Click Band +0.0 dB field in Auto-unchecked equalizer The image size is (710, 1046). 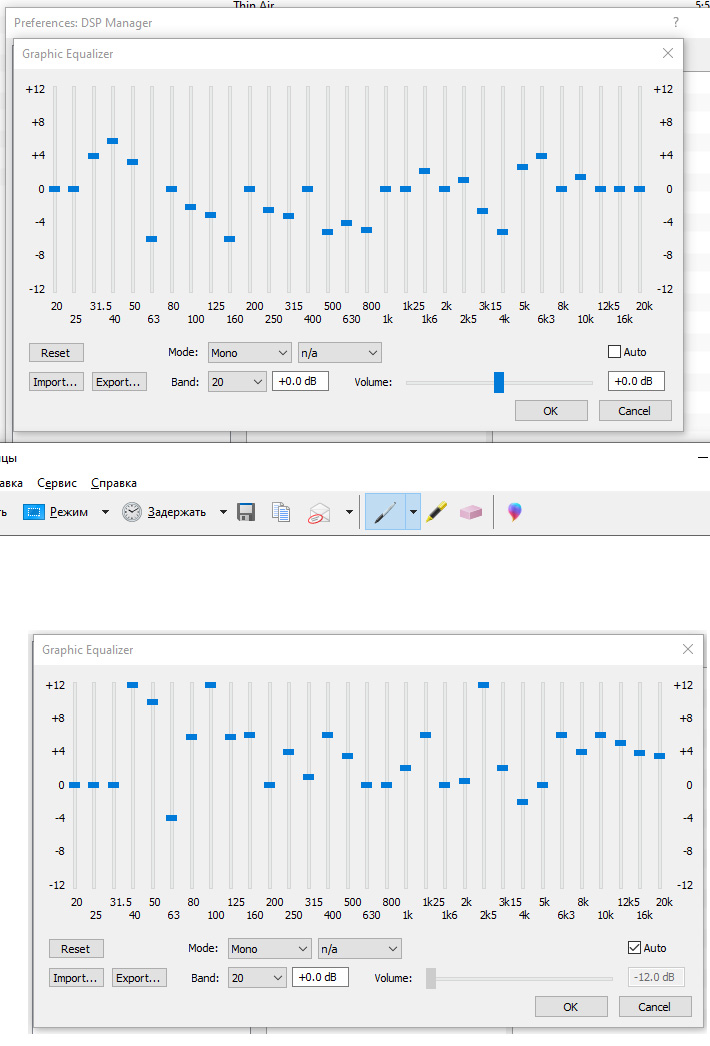(300, 381)
